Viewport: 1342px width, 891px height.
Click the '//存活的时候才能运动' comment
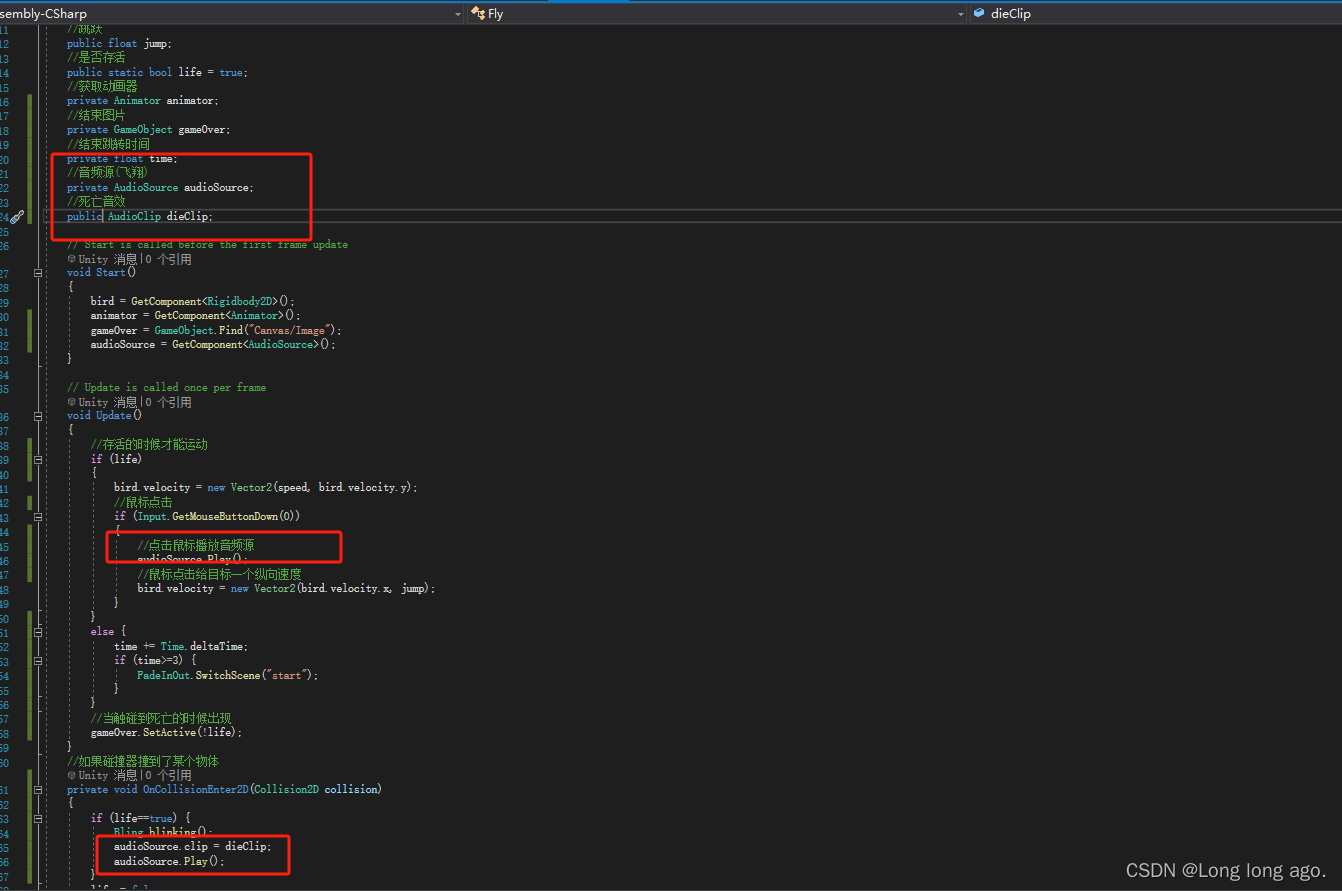[149, 444]
